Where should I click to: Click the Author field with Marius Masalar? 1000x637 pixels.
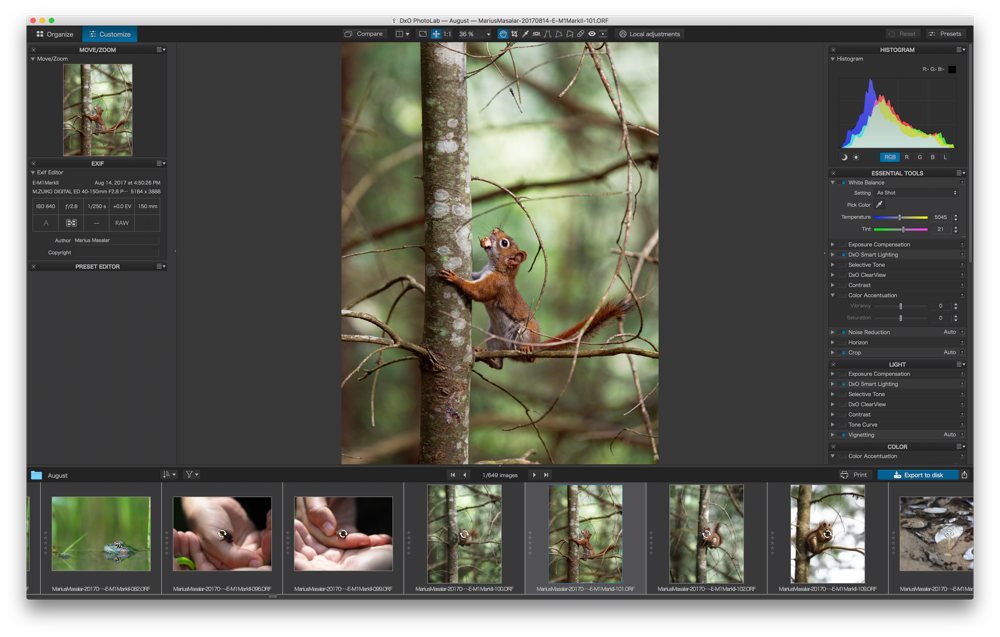[x=117, y=240]
